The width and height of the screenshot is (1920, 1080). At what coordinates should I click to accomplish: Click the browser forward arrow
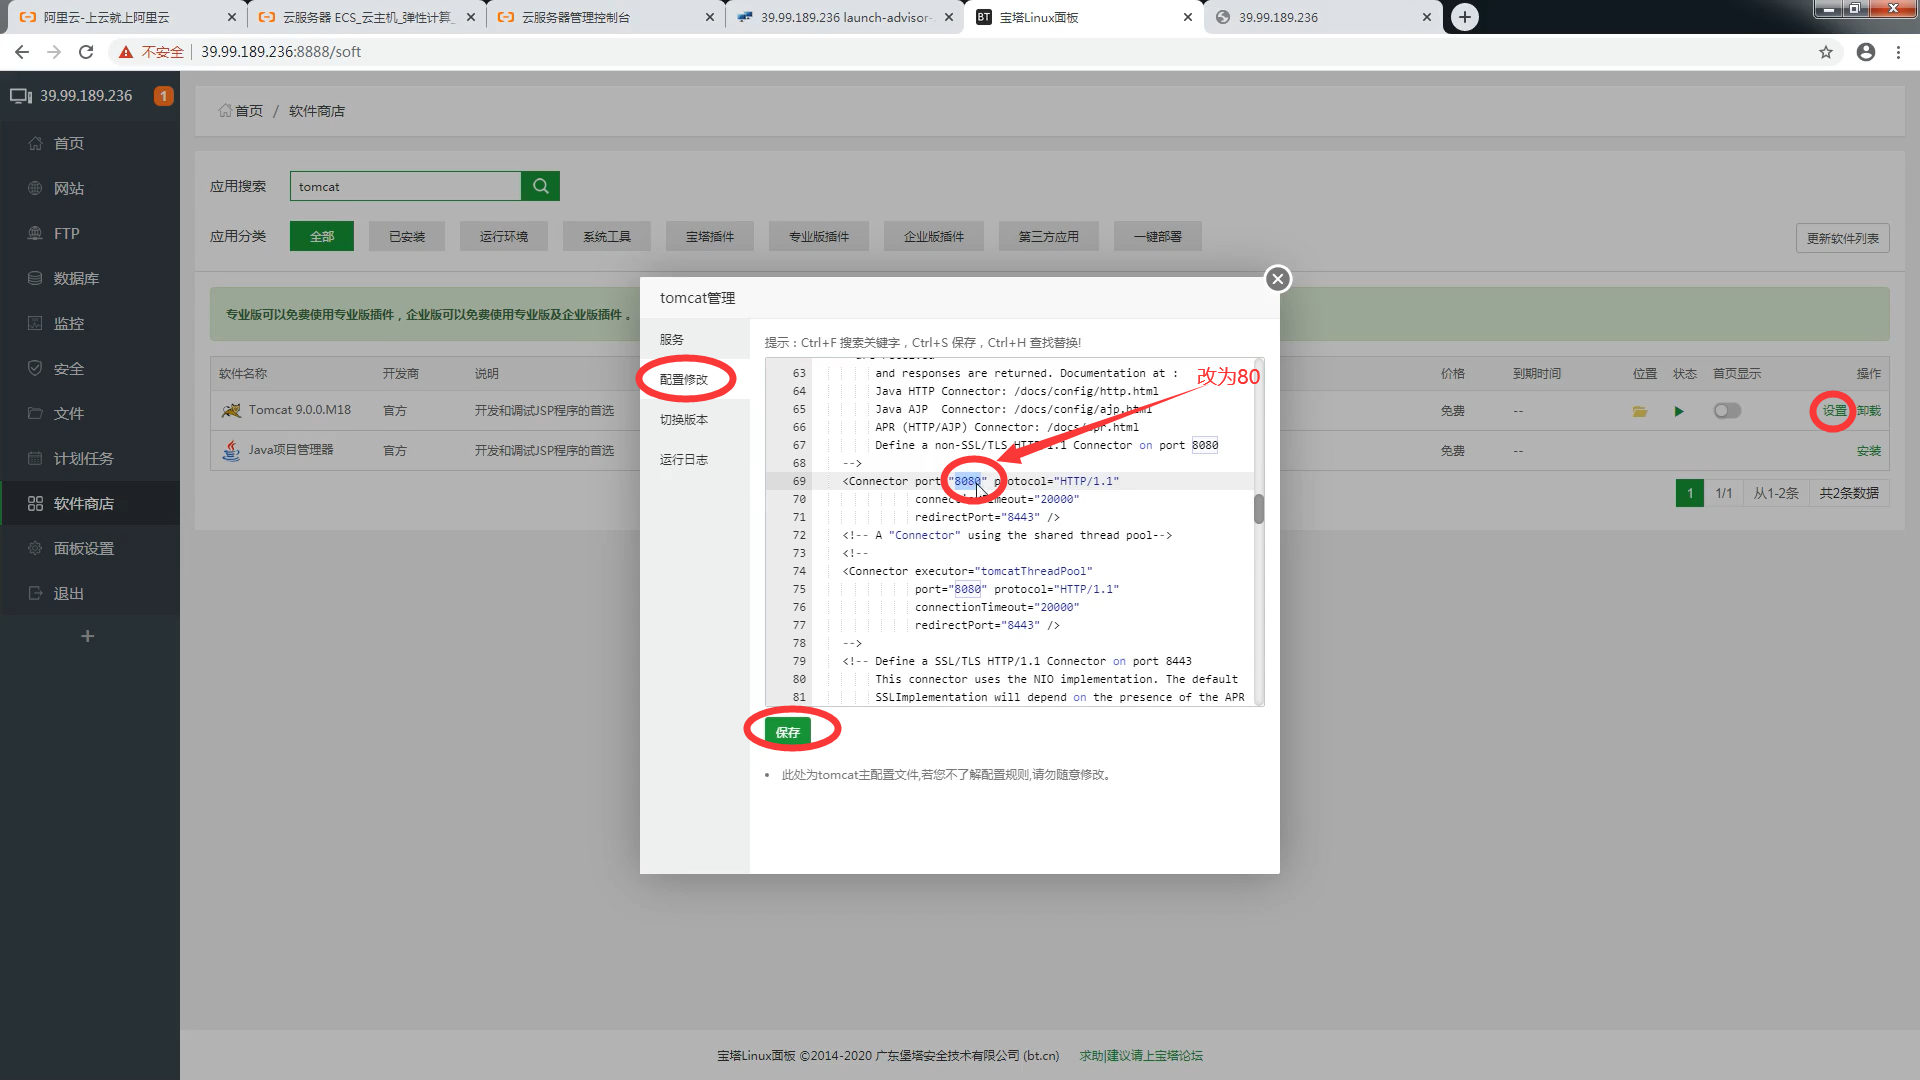54,52
